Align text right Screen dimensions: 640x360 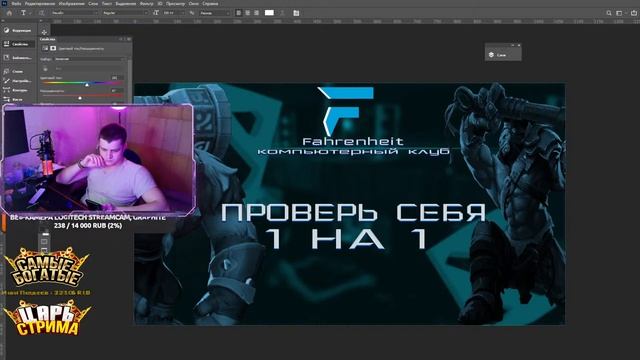(257, 13)
